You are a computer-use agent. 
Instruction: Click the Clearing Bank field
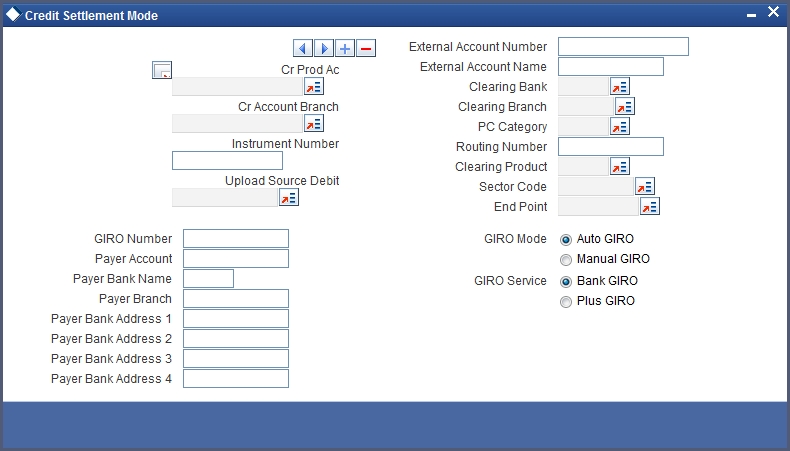(x=583, y=87)
